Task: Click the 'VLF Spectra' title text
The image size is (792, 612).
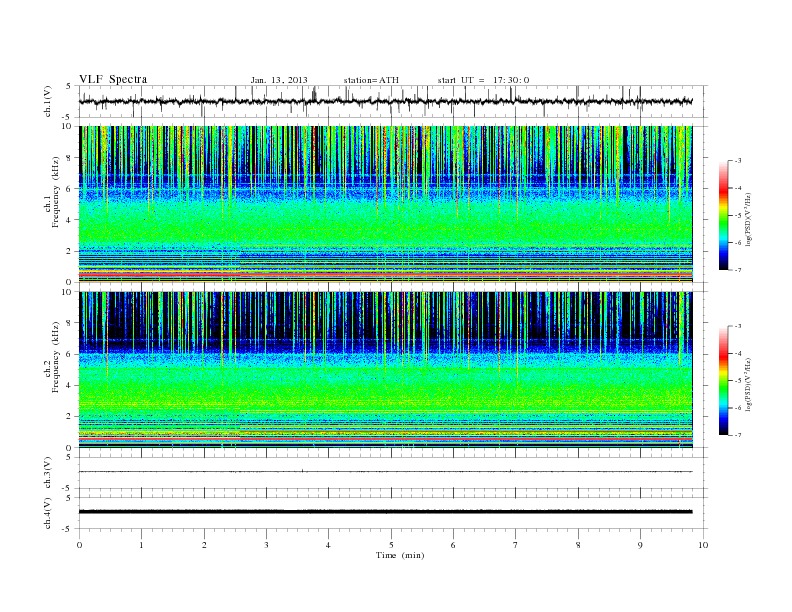Action: pos(113,79)
